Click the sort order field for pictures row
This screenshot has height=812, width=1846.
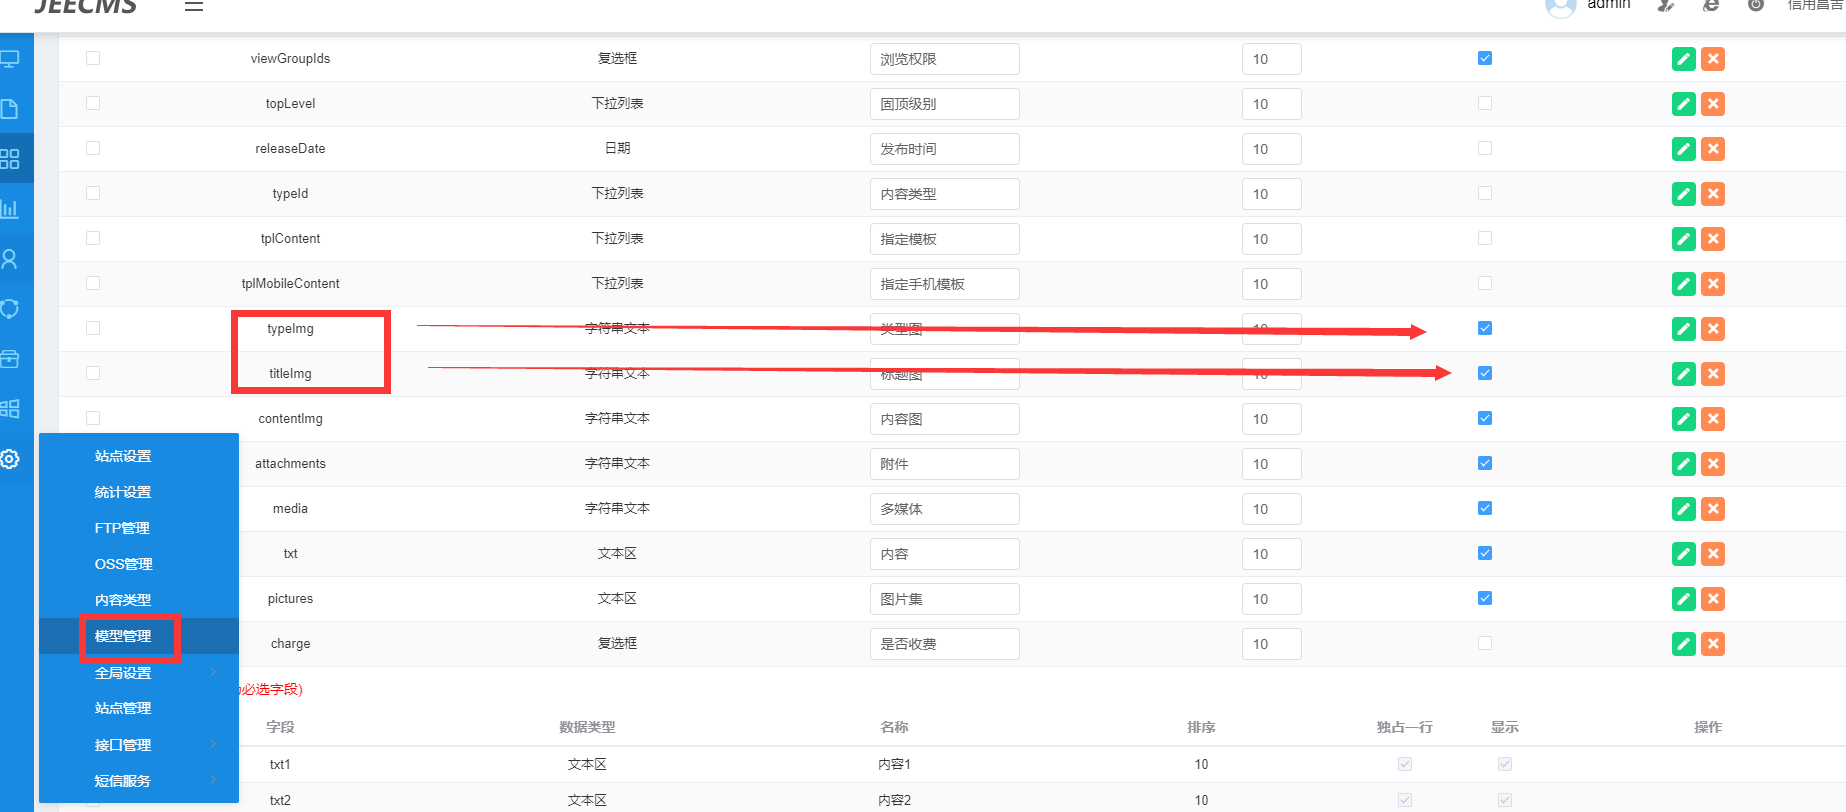1271,599
